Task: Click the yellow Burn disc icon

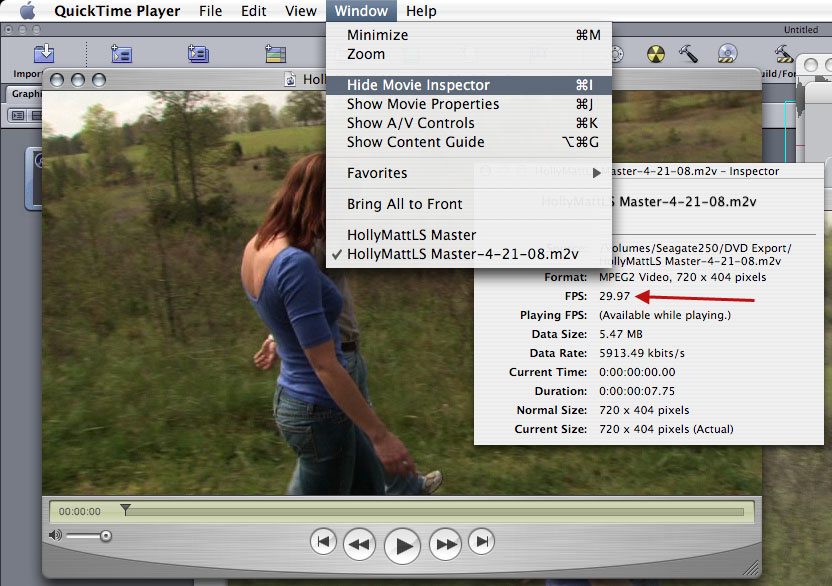Action: (656, 54)
